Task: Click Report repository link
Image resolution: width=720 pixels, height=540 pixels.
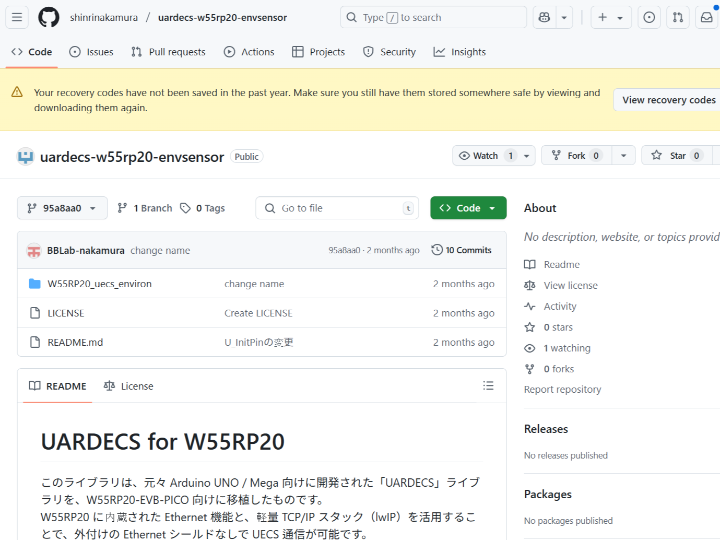Action: pyautogui.click(x=562, y=389)
